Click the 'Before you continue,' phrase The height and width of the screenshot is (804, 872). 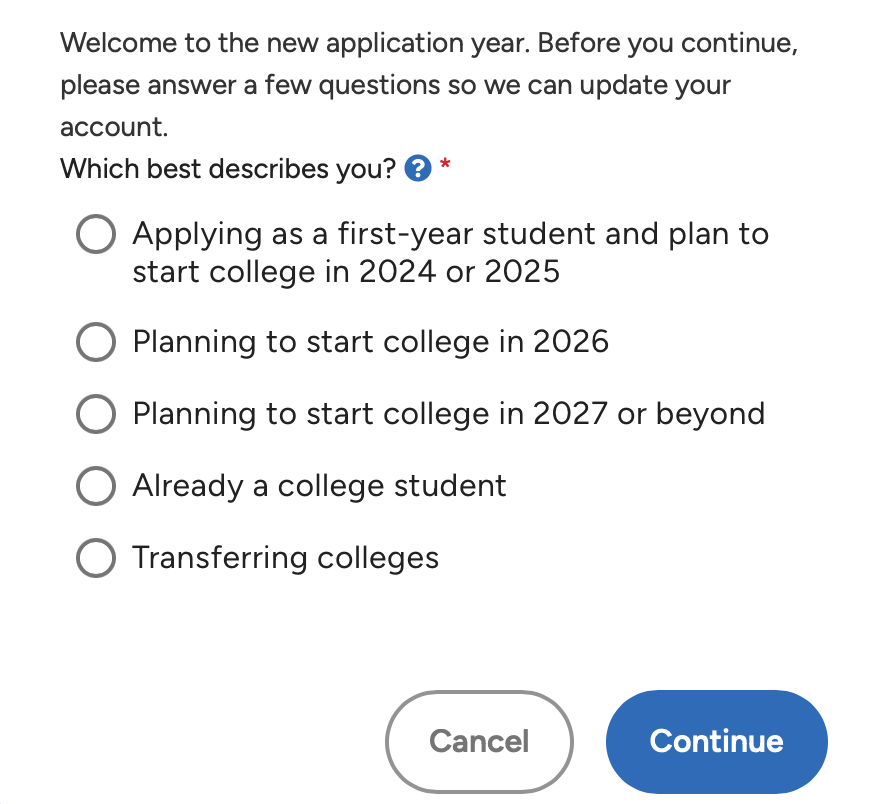(x=668, y=43)
